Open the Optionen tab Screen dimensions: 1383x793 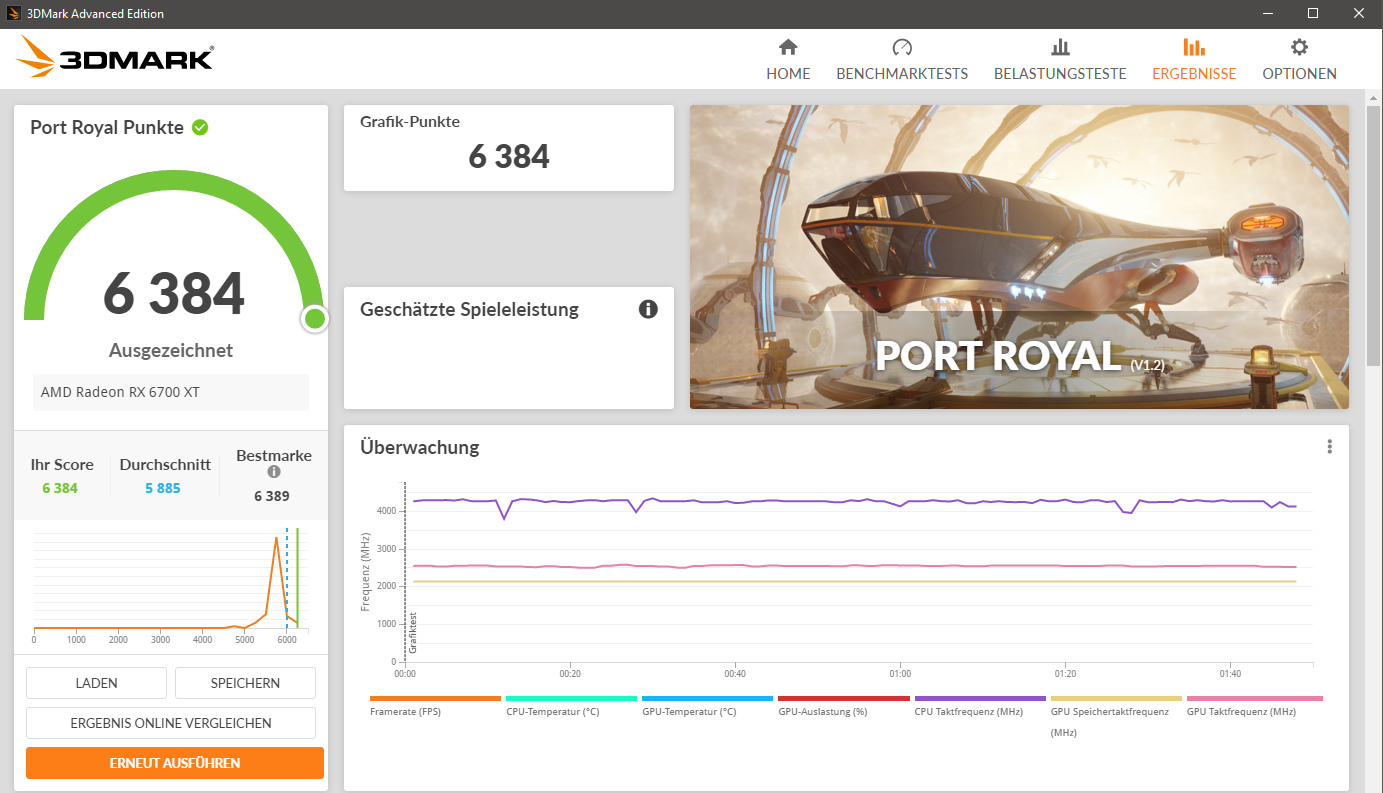coord(1299,60)
